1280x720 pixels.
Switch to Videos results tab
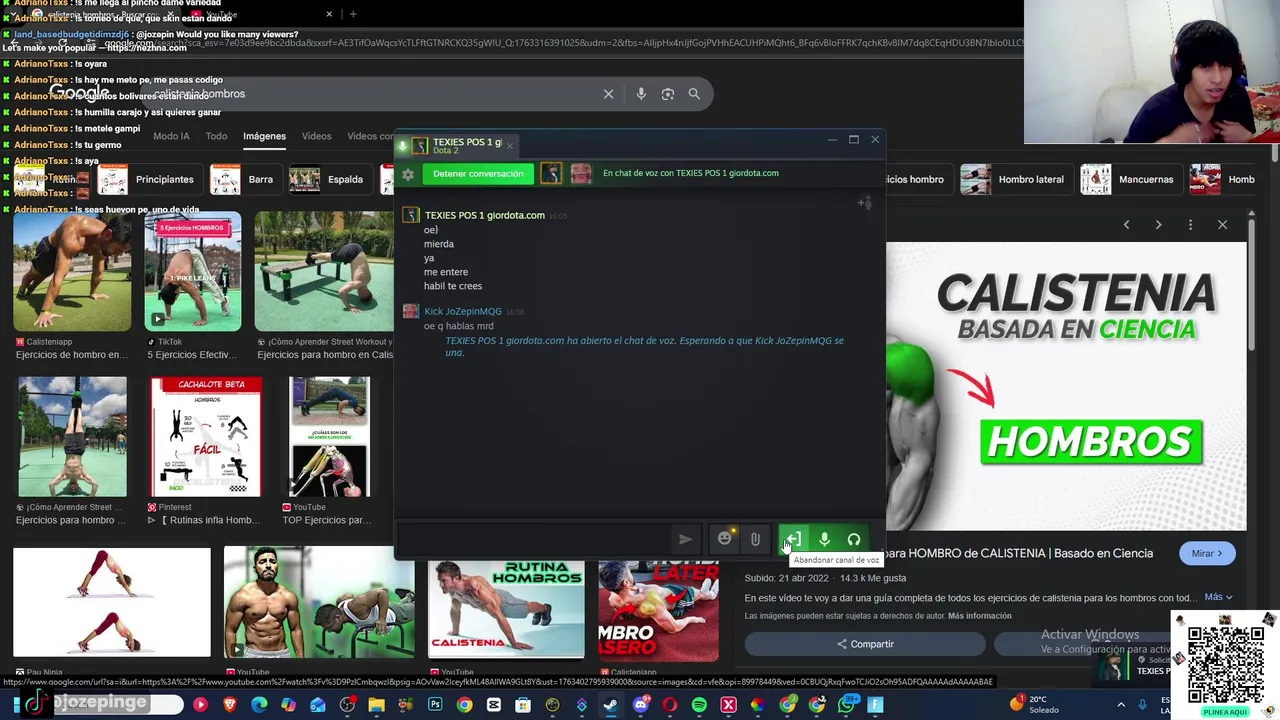pos(316,136)
